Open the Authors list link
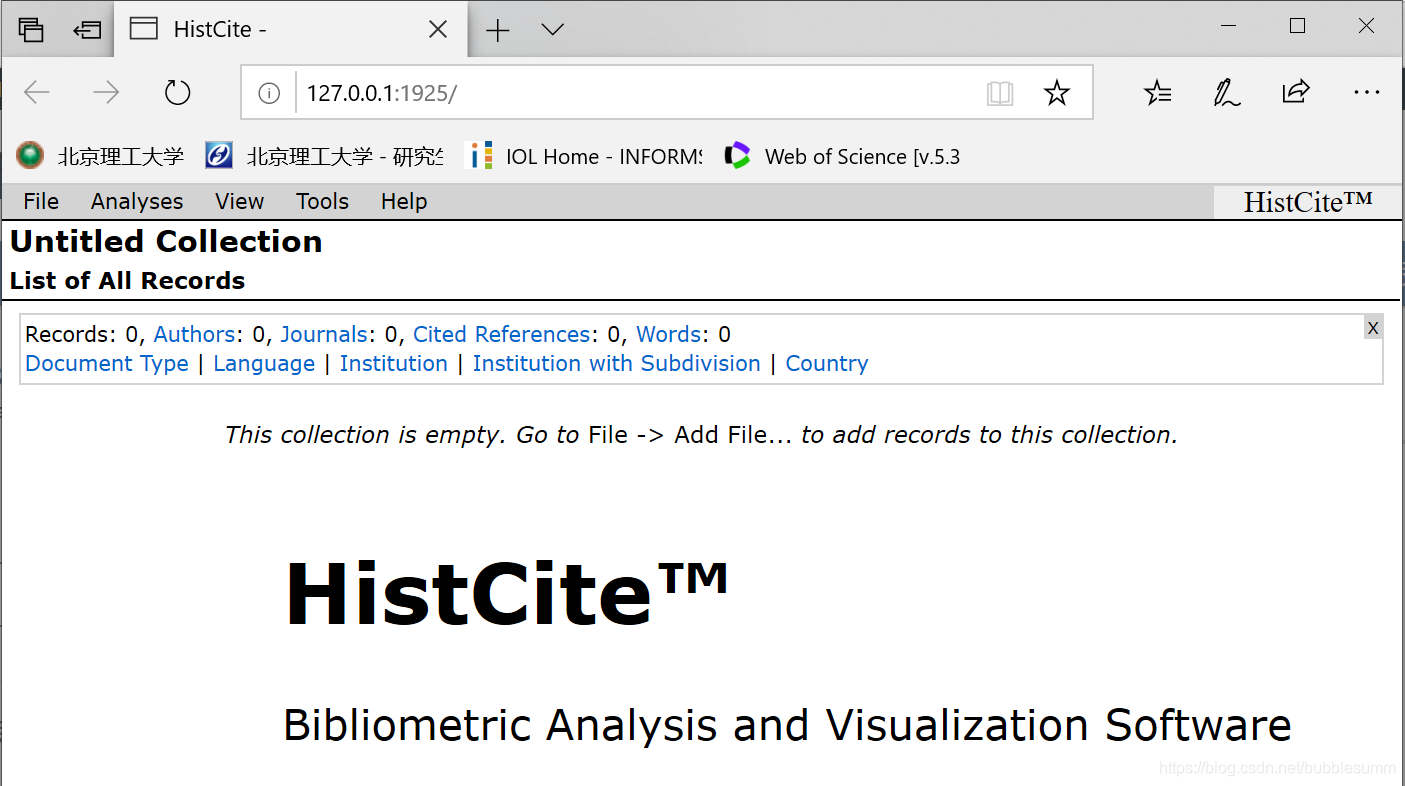The width and height of the screenshot is (1405, 786). (194, 334)
